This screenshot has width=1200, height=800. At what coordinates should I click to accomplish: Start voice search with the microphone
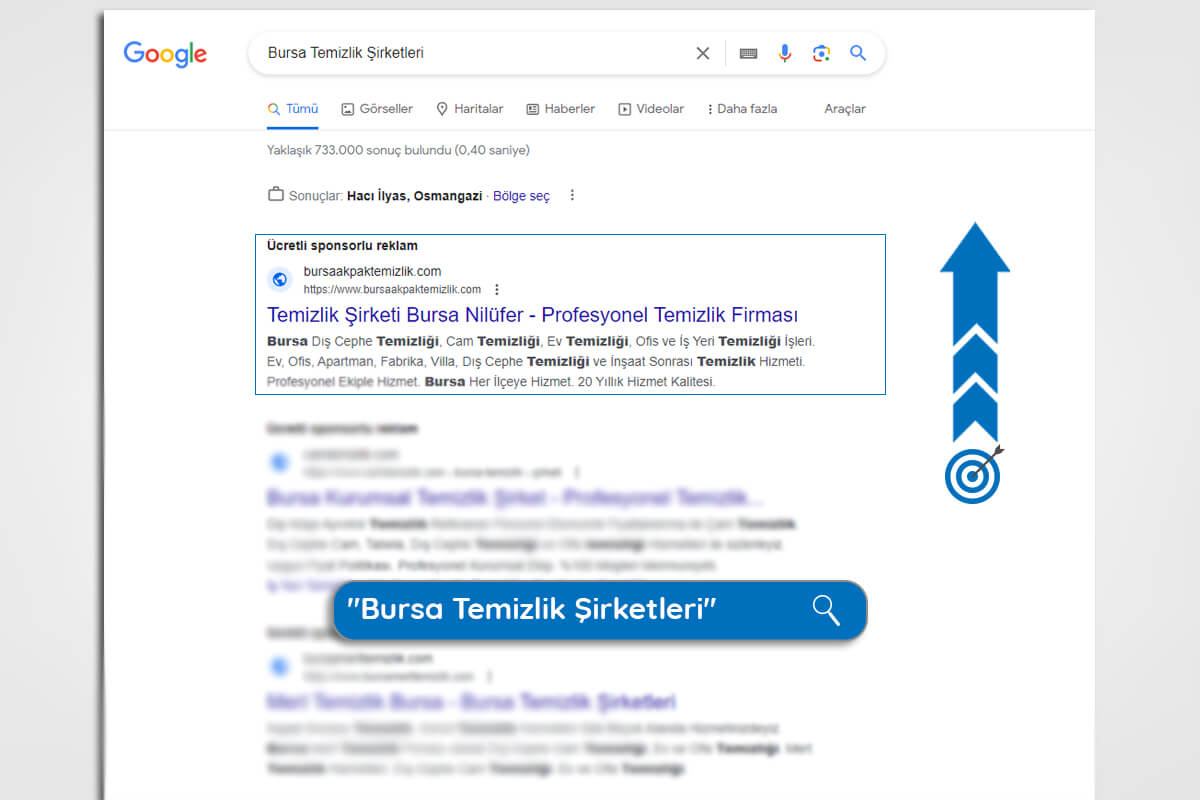click(785, 53)
